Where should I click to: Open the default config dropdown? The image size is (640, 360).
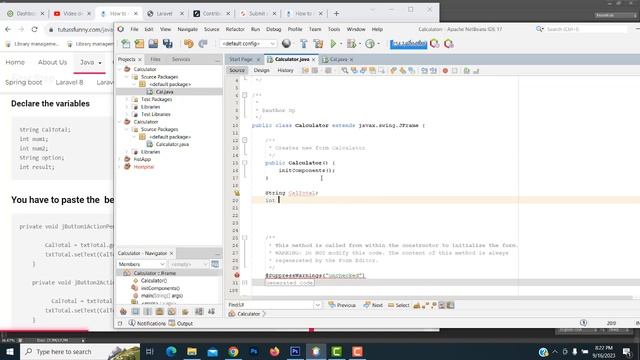tap(248, 44)
